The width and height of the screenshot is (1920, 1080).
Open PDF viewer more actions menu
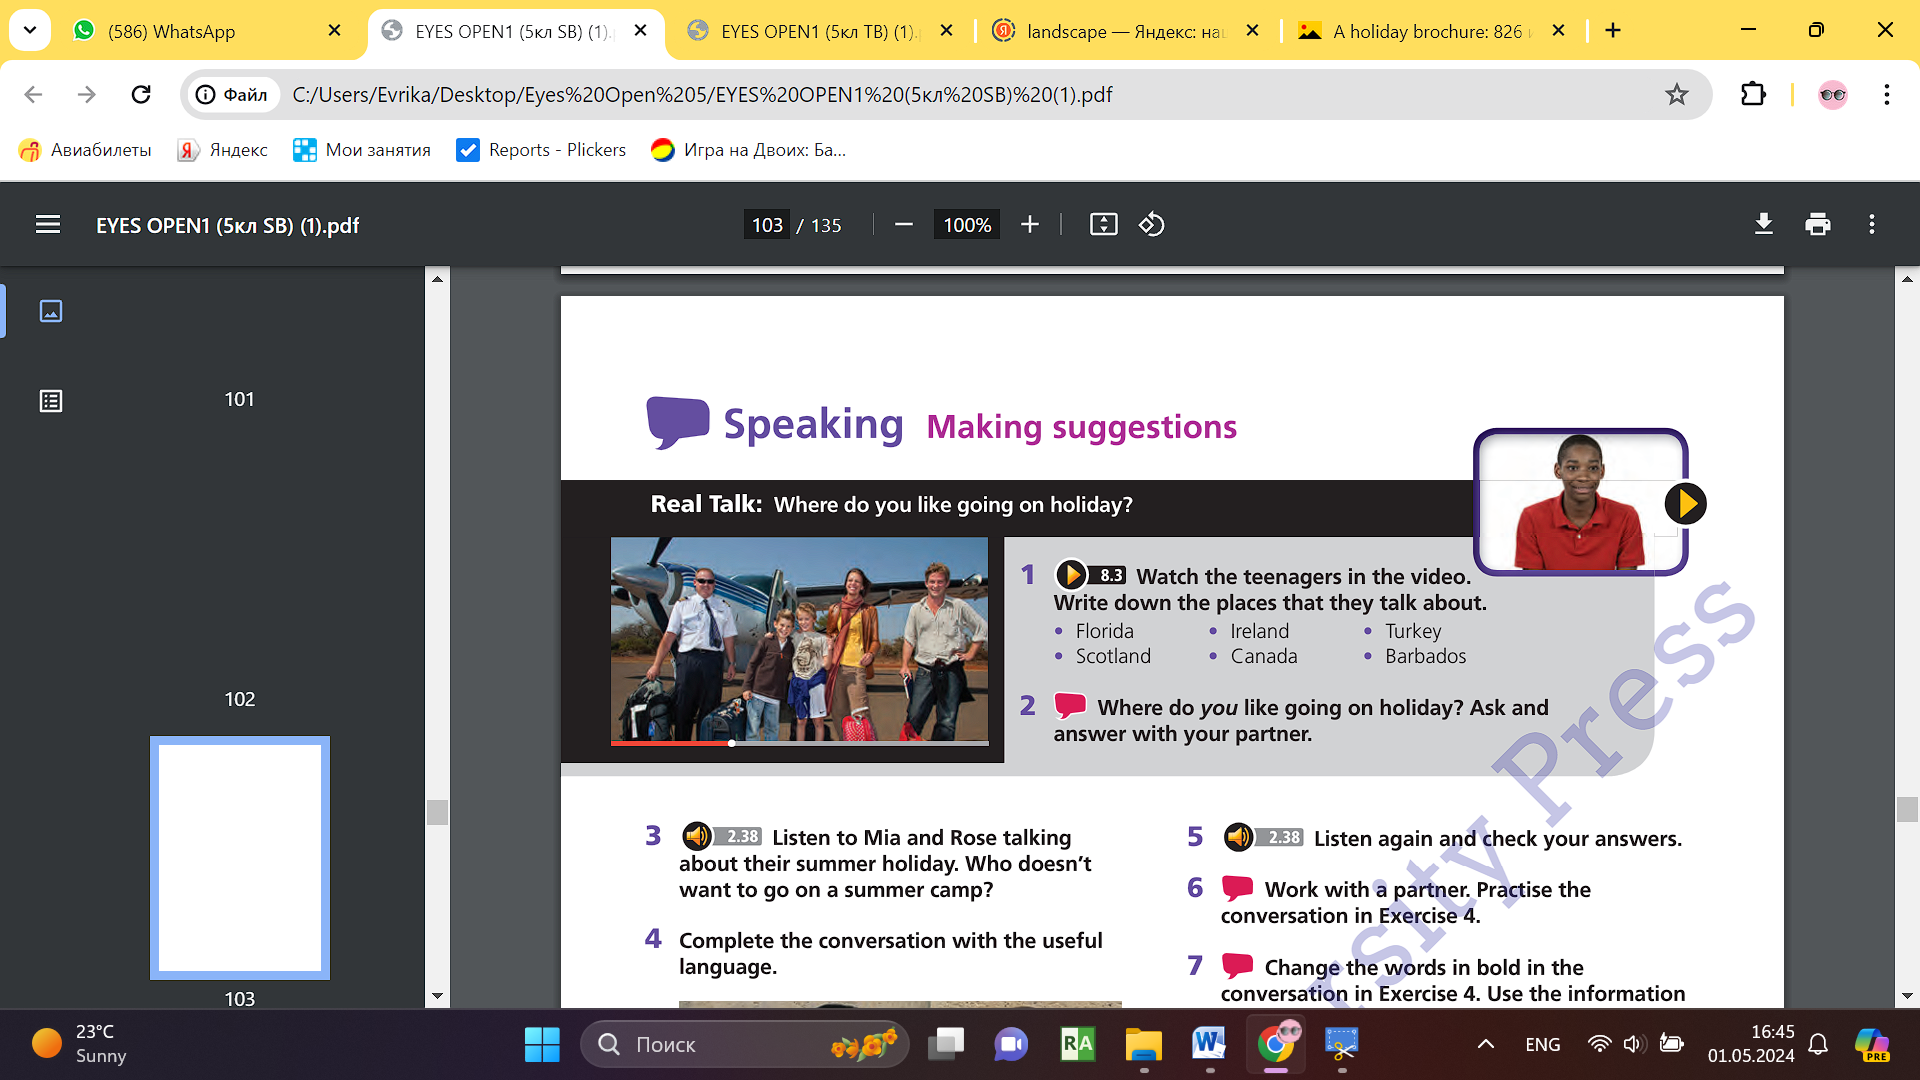pyautogui.click(x=1872, y=225)
